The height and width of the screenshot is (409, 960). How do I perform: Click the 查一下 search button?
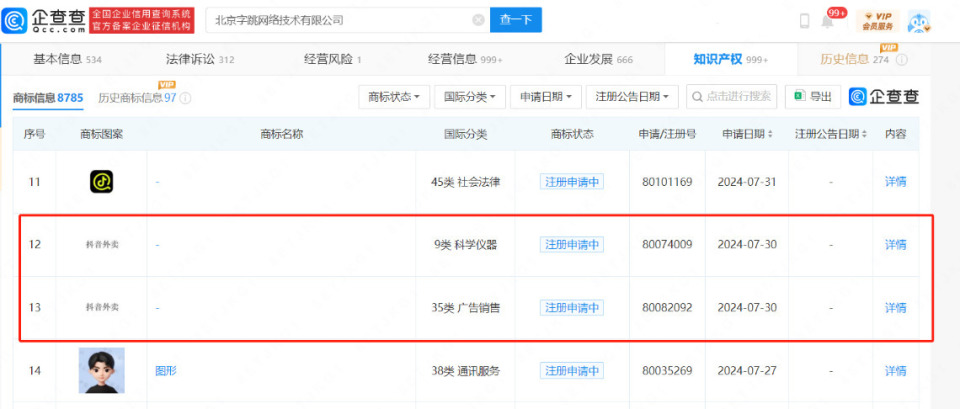tap(516, 20)
